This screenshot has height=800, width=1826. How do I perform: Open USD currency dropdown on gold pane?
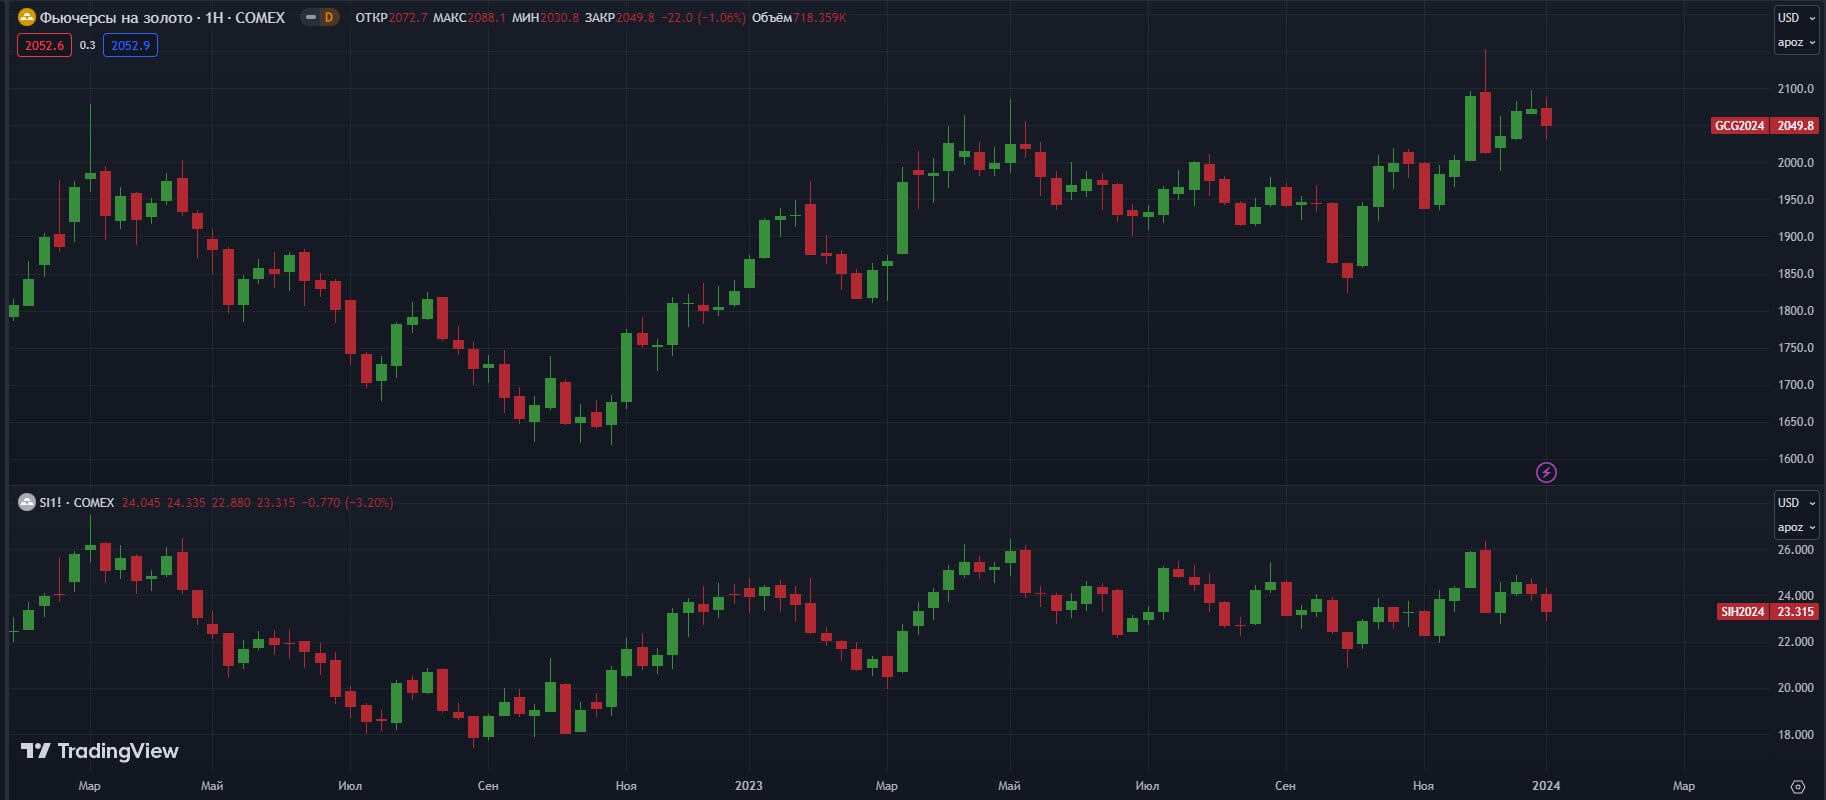[x=1796, y=17]
